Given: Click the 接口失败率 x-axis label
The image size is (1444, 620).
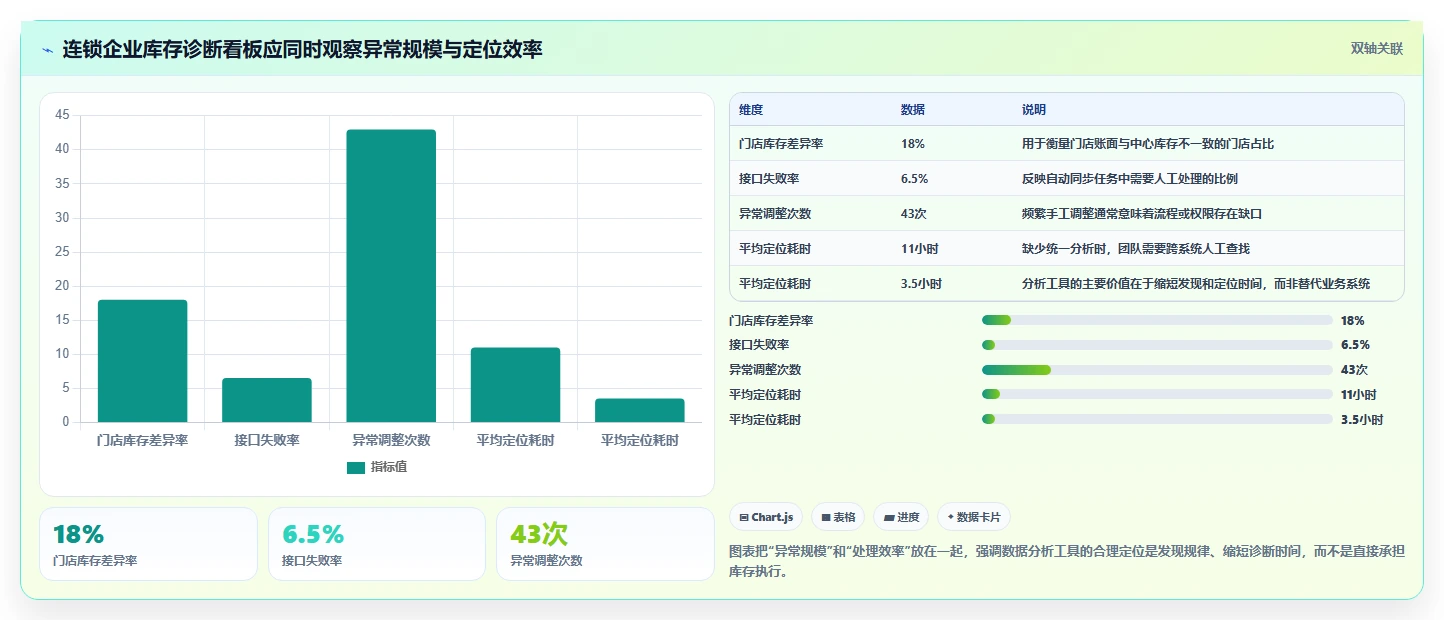Looking at the screenshot, I should pos(267,440).
